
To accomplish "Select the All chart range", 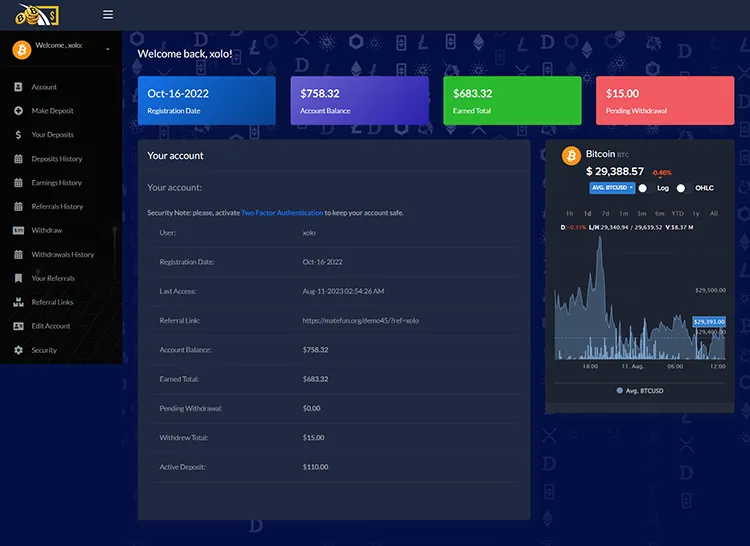I will (x=714, y=213).
